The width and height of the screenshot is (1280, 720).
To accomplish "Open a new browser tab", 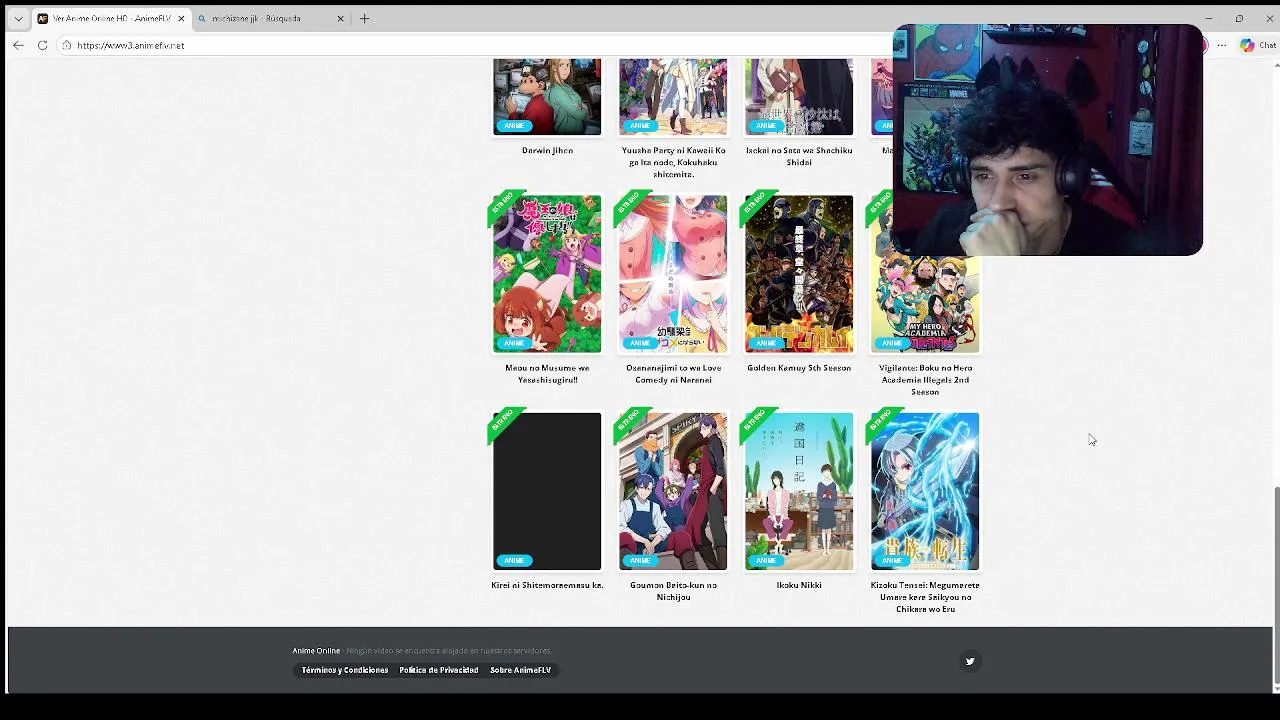I will pos(364,18).
